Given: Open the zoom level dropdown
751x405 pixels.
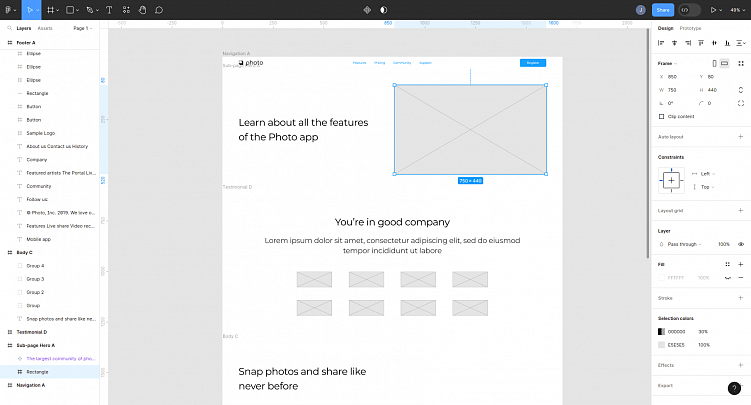Looking at the screenshot, I should (737, 10).
